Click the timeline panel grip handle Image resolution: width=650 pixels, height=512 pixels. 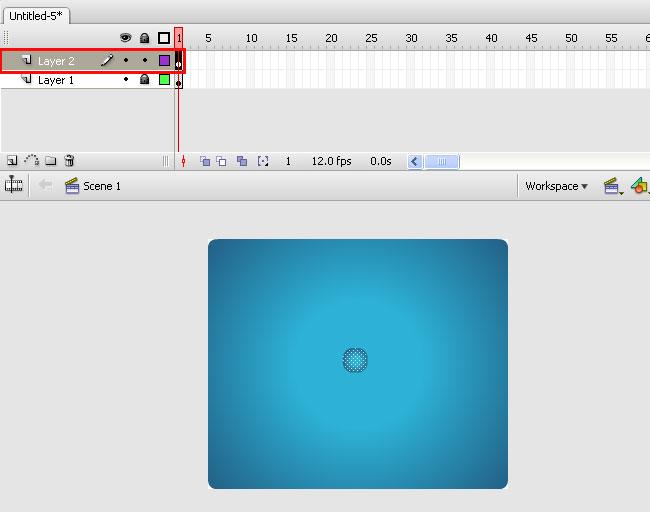(5, 38)
